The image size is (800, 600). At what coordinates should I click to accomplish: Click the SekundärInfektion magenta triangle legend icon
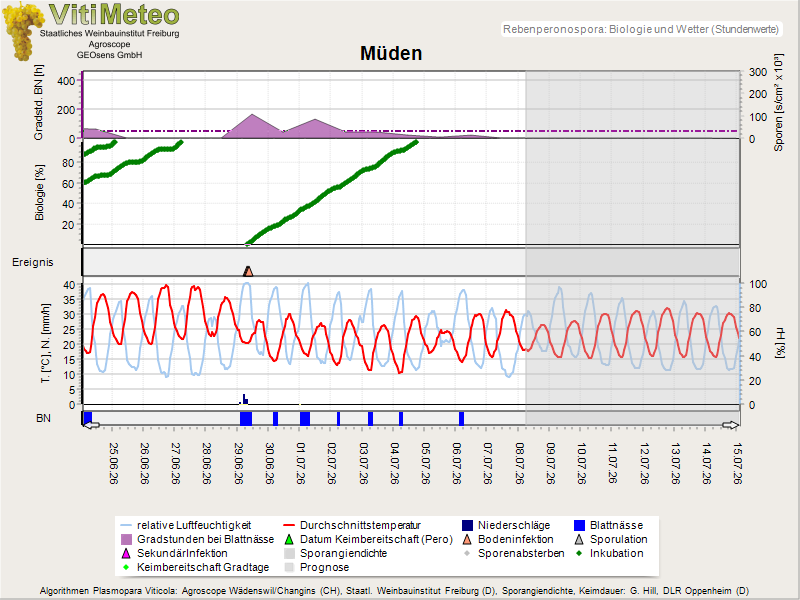[126, 553]
